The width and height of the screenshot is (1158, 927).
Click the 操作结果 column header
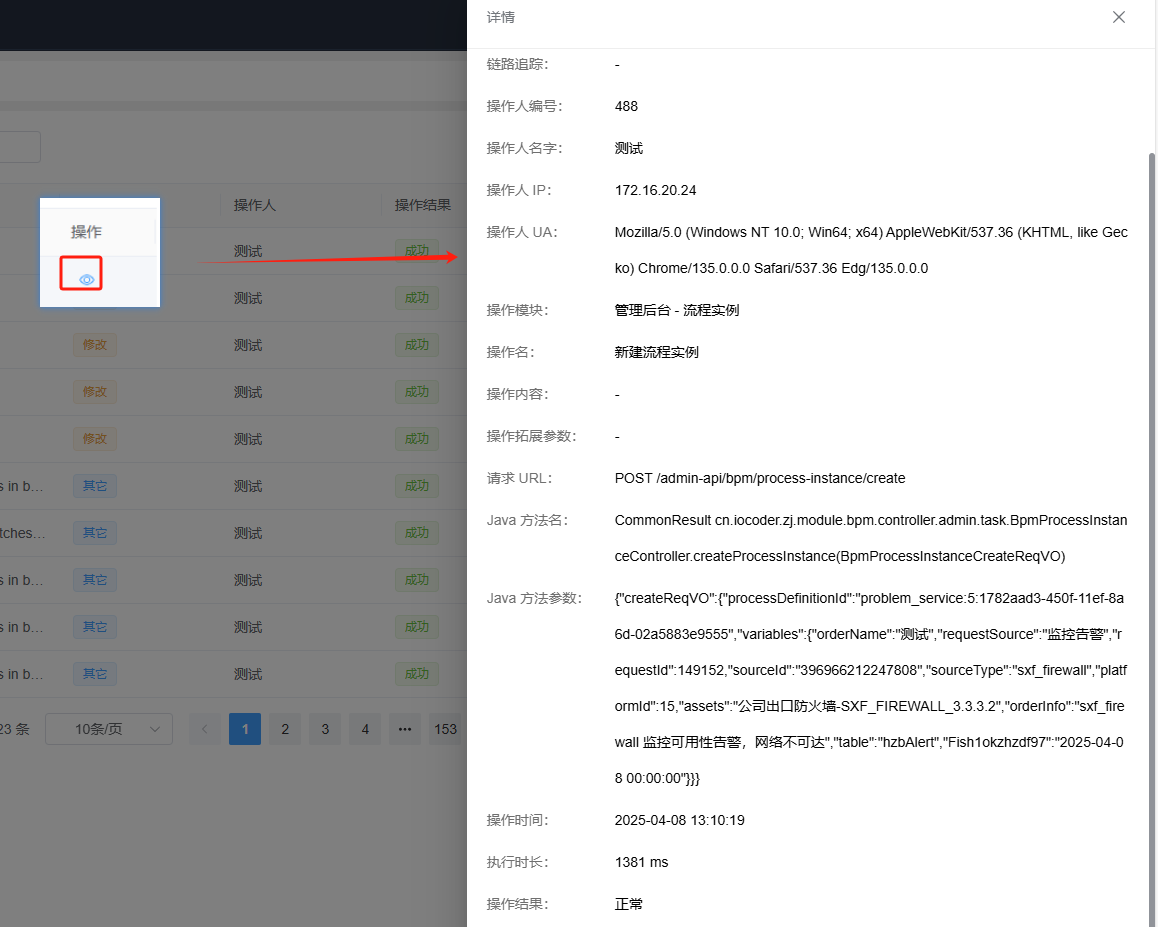pos(423,205)
